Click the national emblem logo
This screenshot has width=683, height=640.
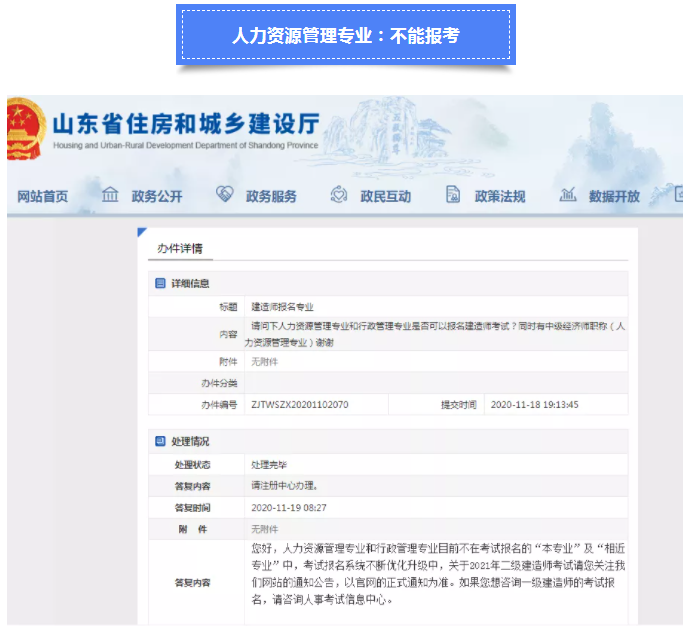point(23,129)
